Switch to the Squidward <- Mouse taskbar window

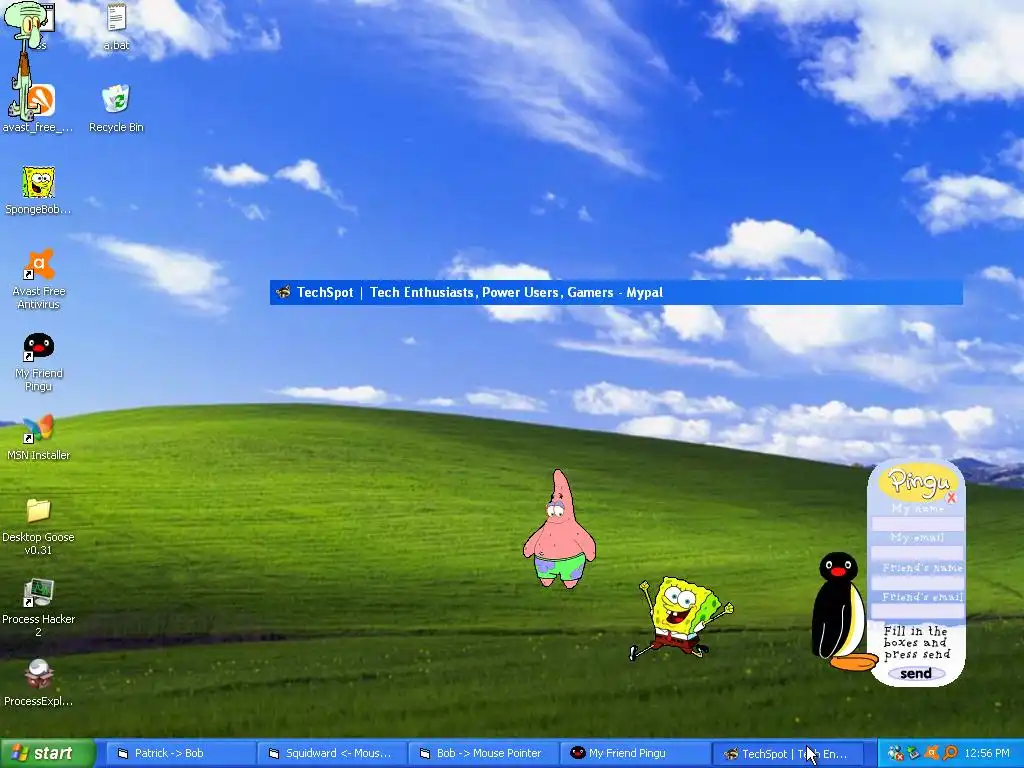[332, 754]
